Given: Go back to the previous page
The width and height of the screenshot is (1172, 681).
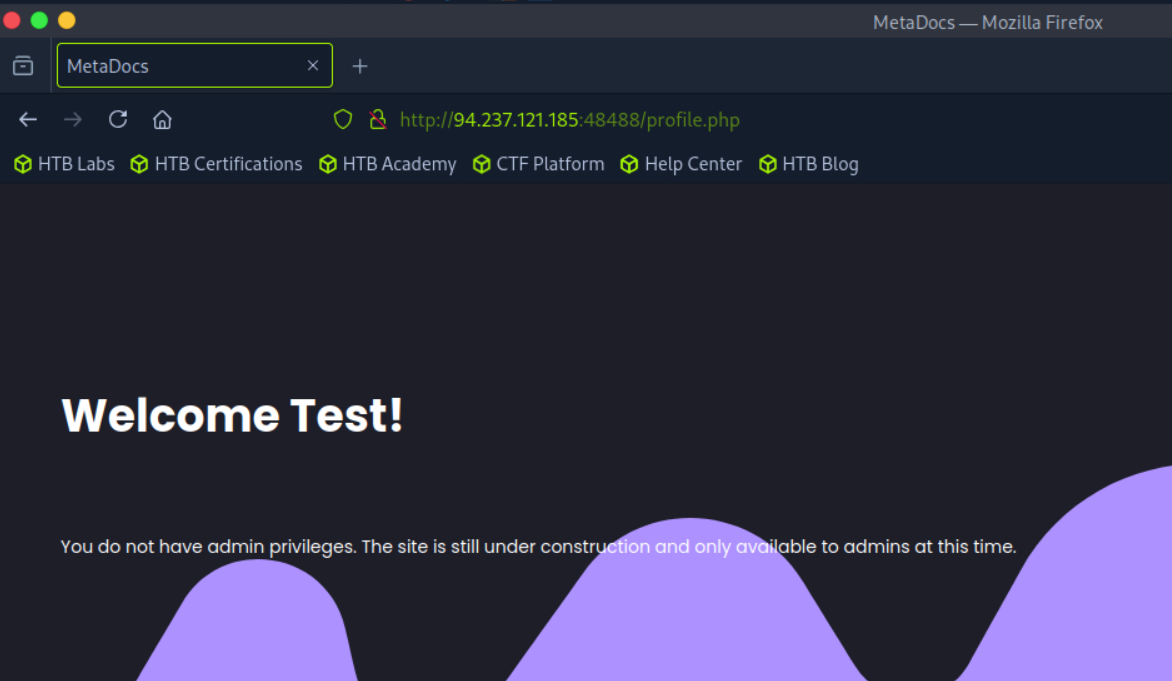Looking at the screenshot, I should pos(28,120).
